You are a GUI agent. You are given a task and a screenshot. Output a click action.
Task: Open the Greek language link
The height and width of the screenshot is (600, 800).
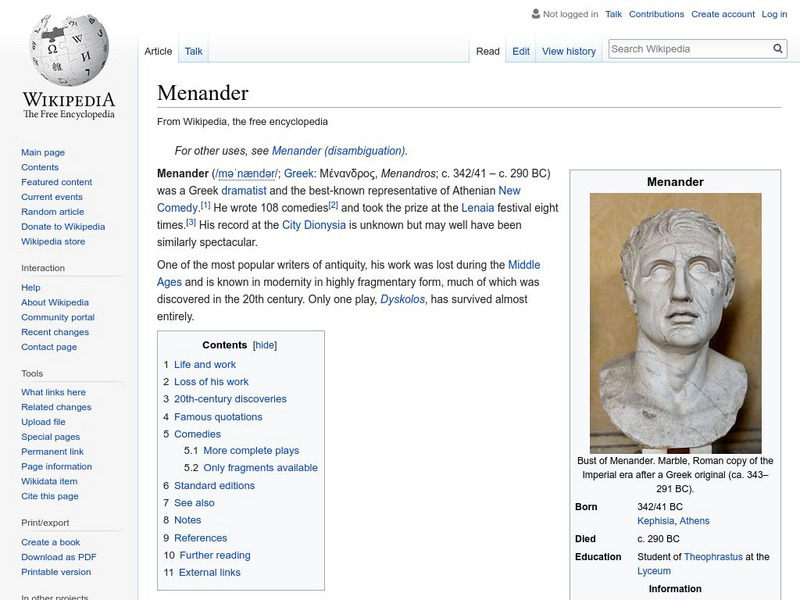click(x=298, y=173)
